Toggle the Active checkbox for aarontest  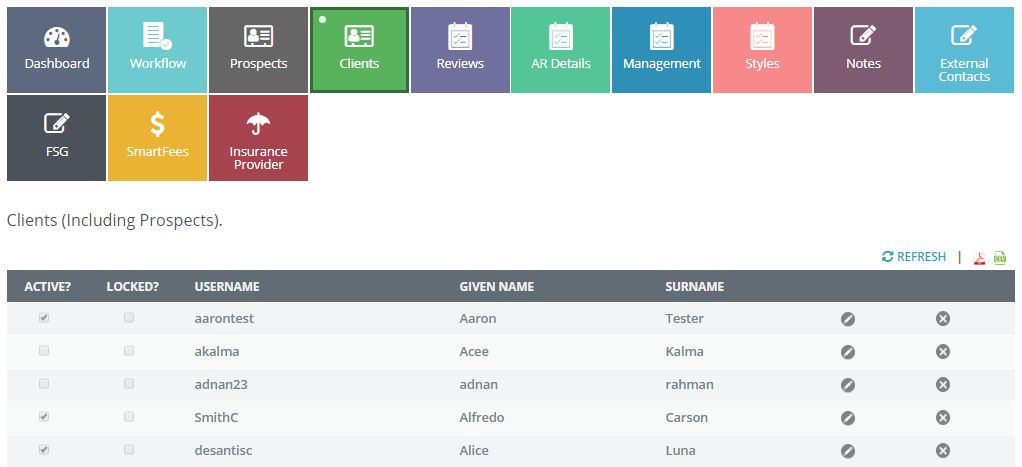pos(44,318)
